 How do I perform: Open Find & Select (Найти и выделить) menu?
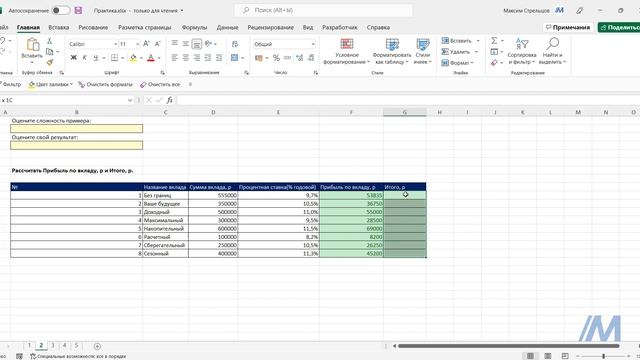[x=553, y=51]
